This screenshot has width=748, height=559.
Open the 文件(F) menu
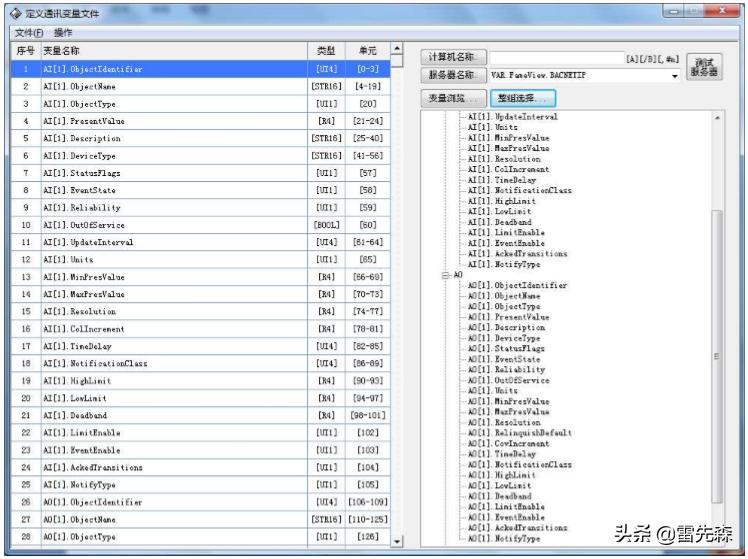tap(29, 32)
